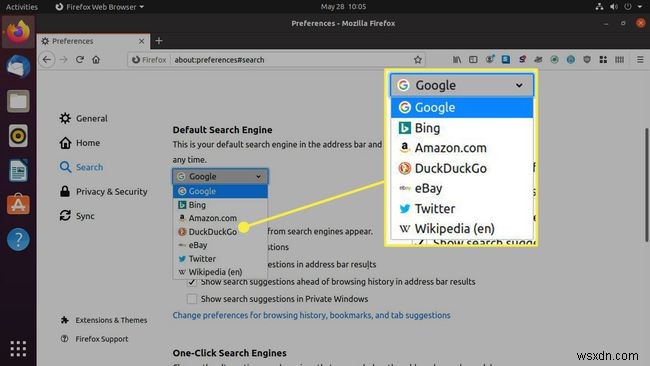Open the power menu icon in top bar

628,7
